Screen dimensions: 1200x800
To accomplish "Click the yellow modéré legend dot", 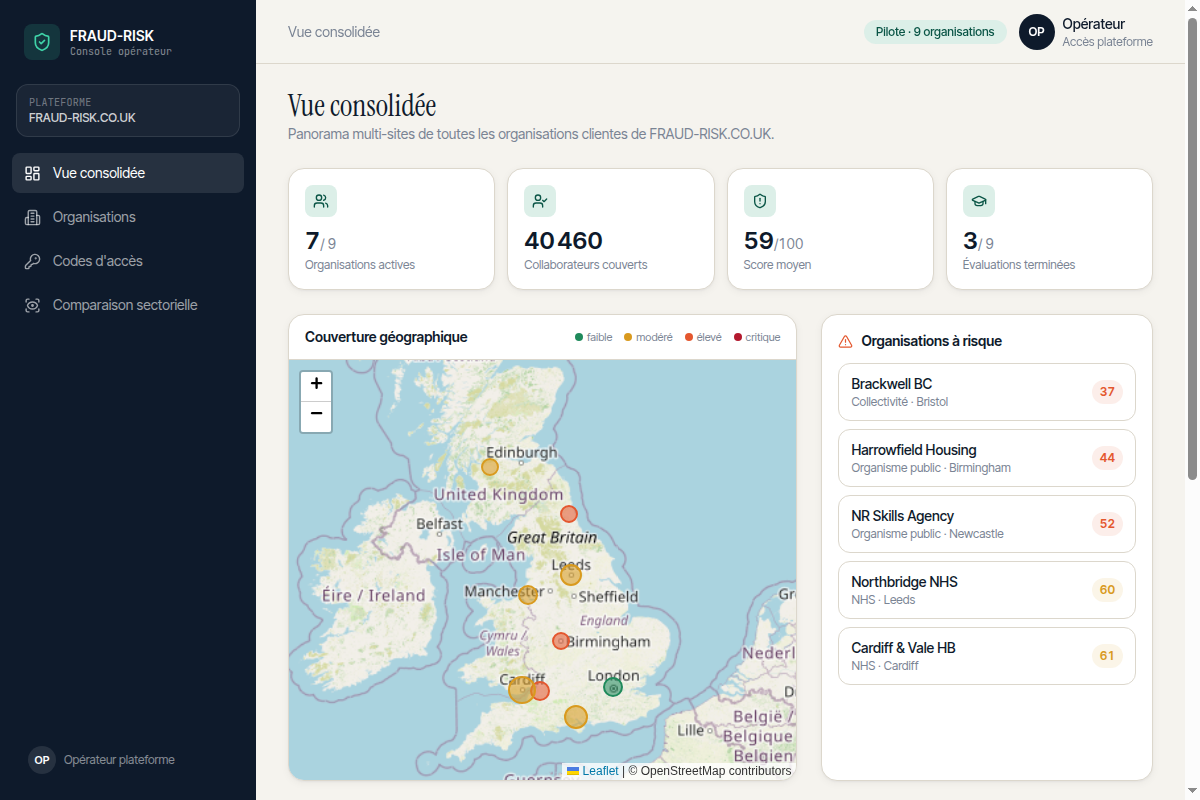I will point(628,337).
